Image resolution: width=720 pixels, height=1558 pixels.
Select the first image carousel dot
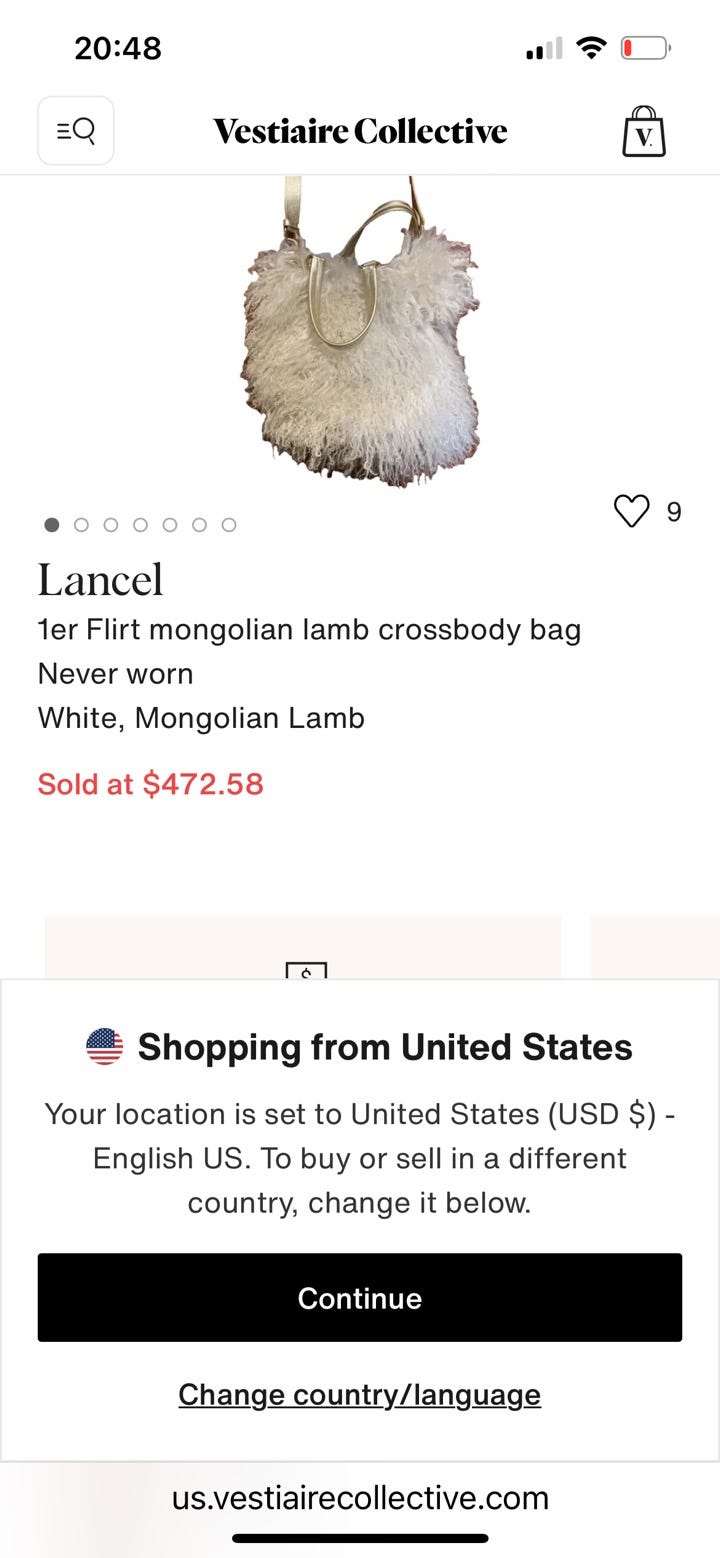(52, 525)
